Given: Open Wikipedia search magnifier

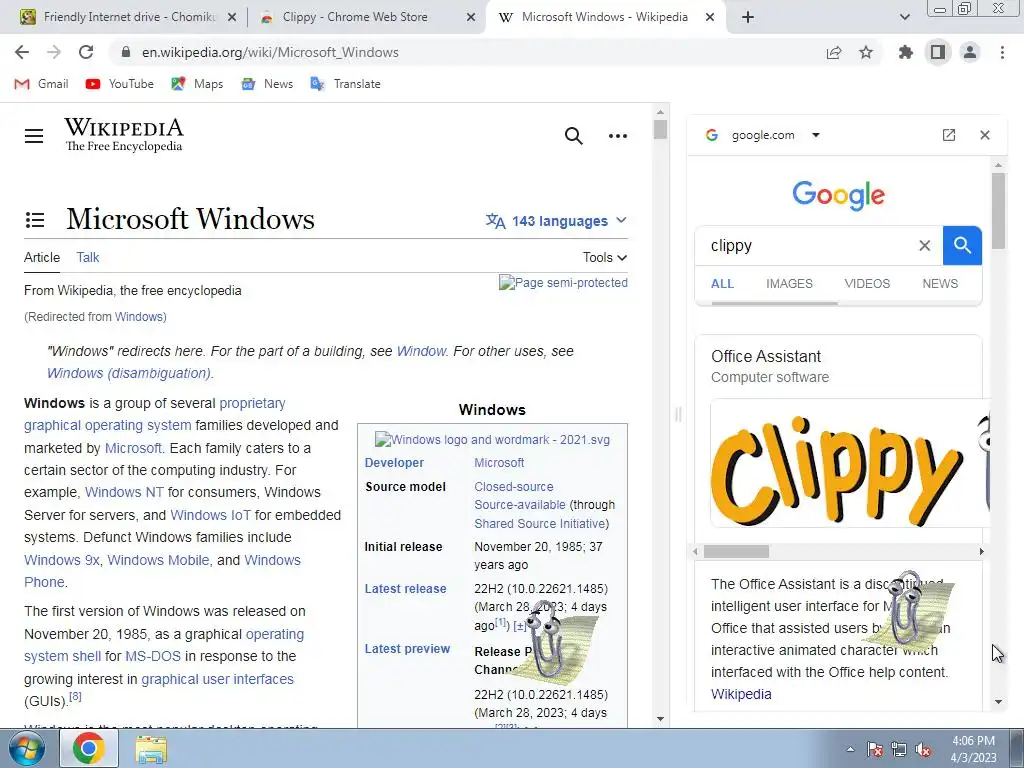Looking at the screenshot, I should coord(573,136).
